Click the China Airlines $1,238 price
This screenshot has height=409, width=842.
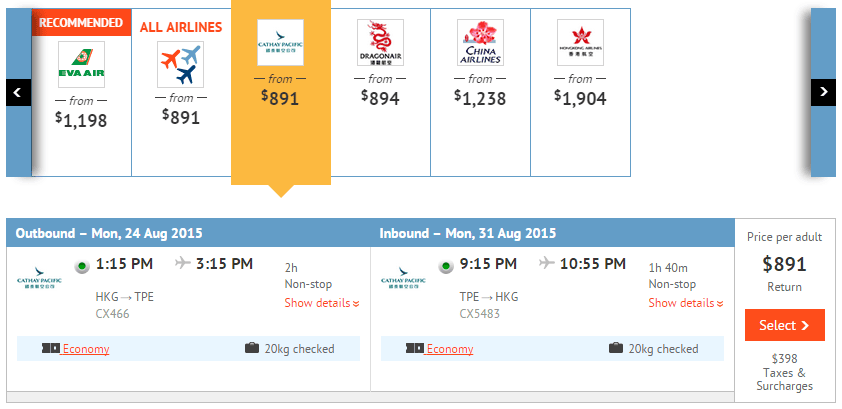pos(480,97)
